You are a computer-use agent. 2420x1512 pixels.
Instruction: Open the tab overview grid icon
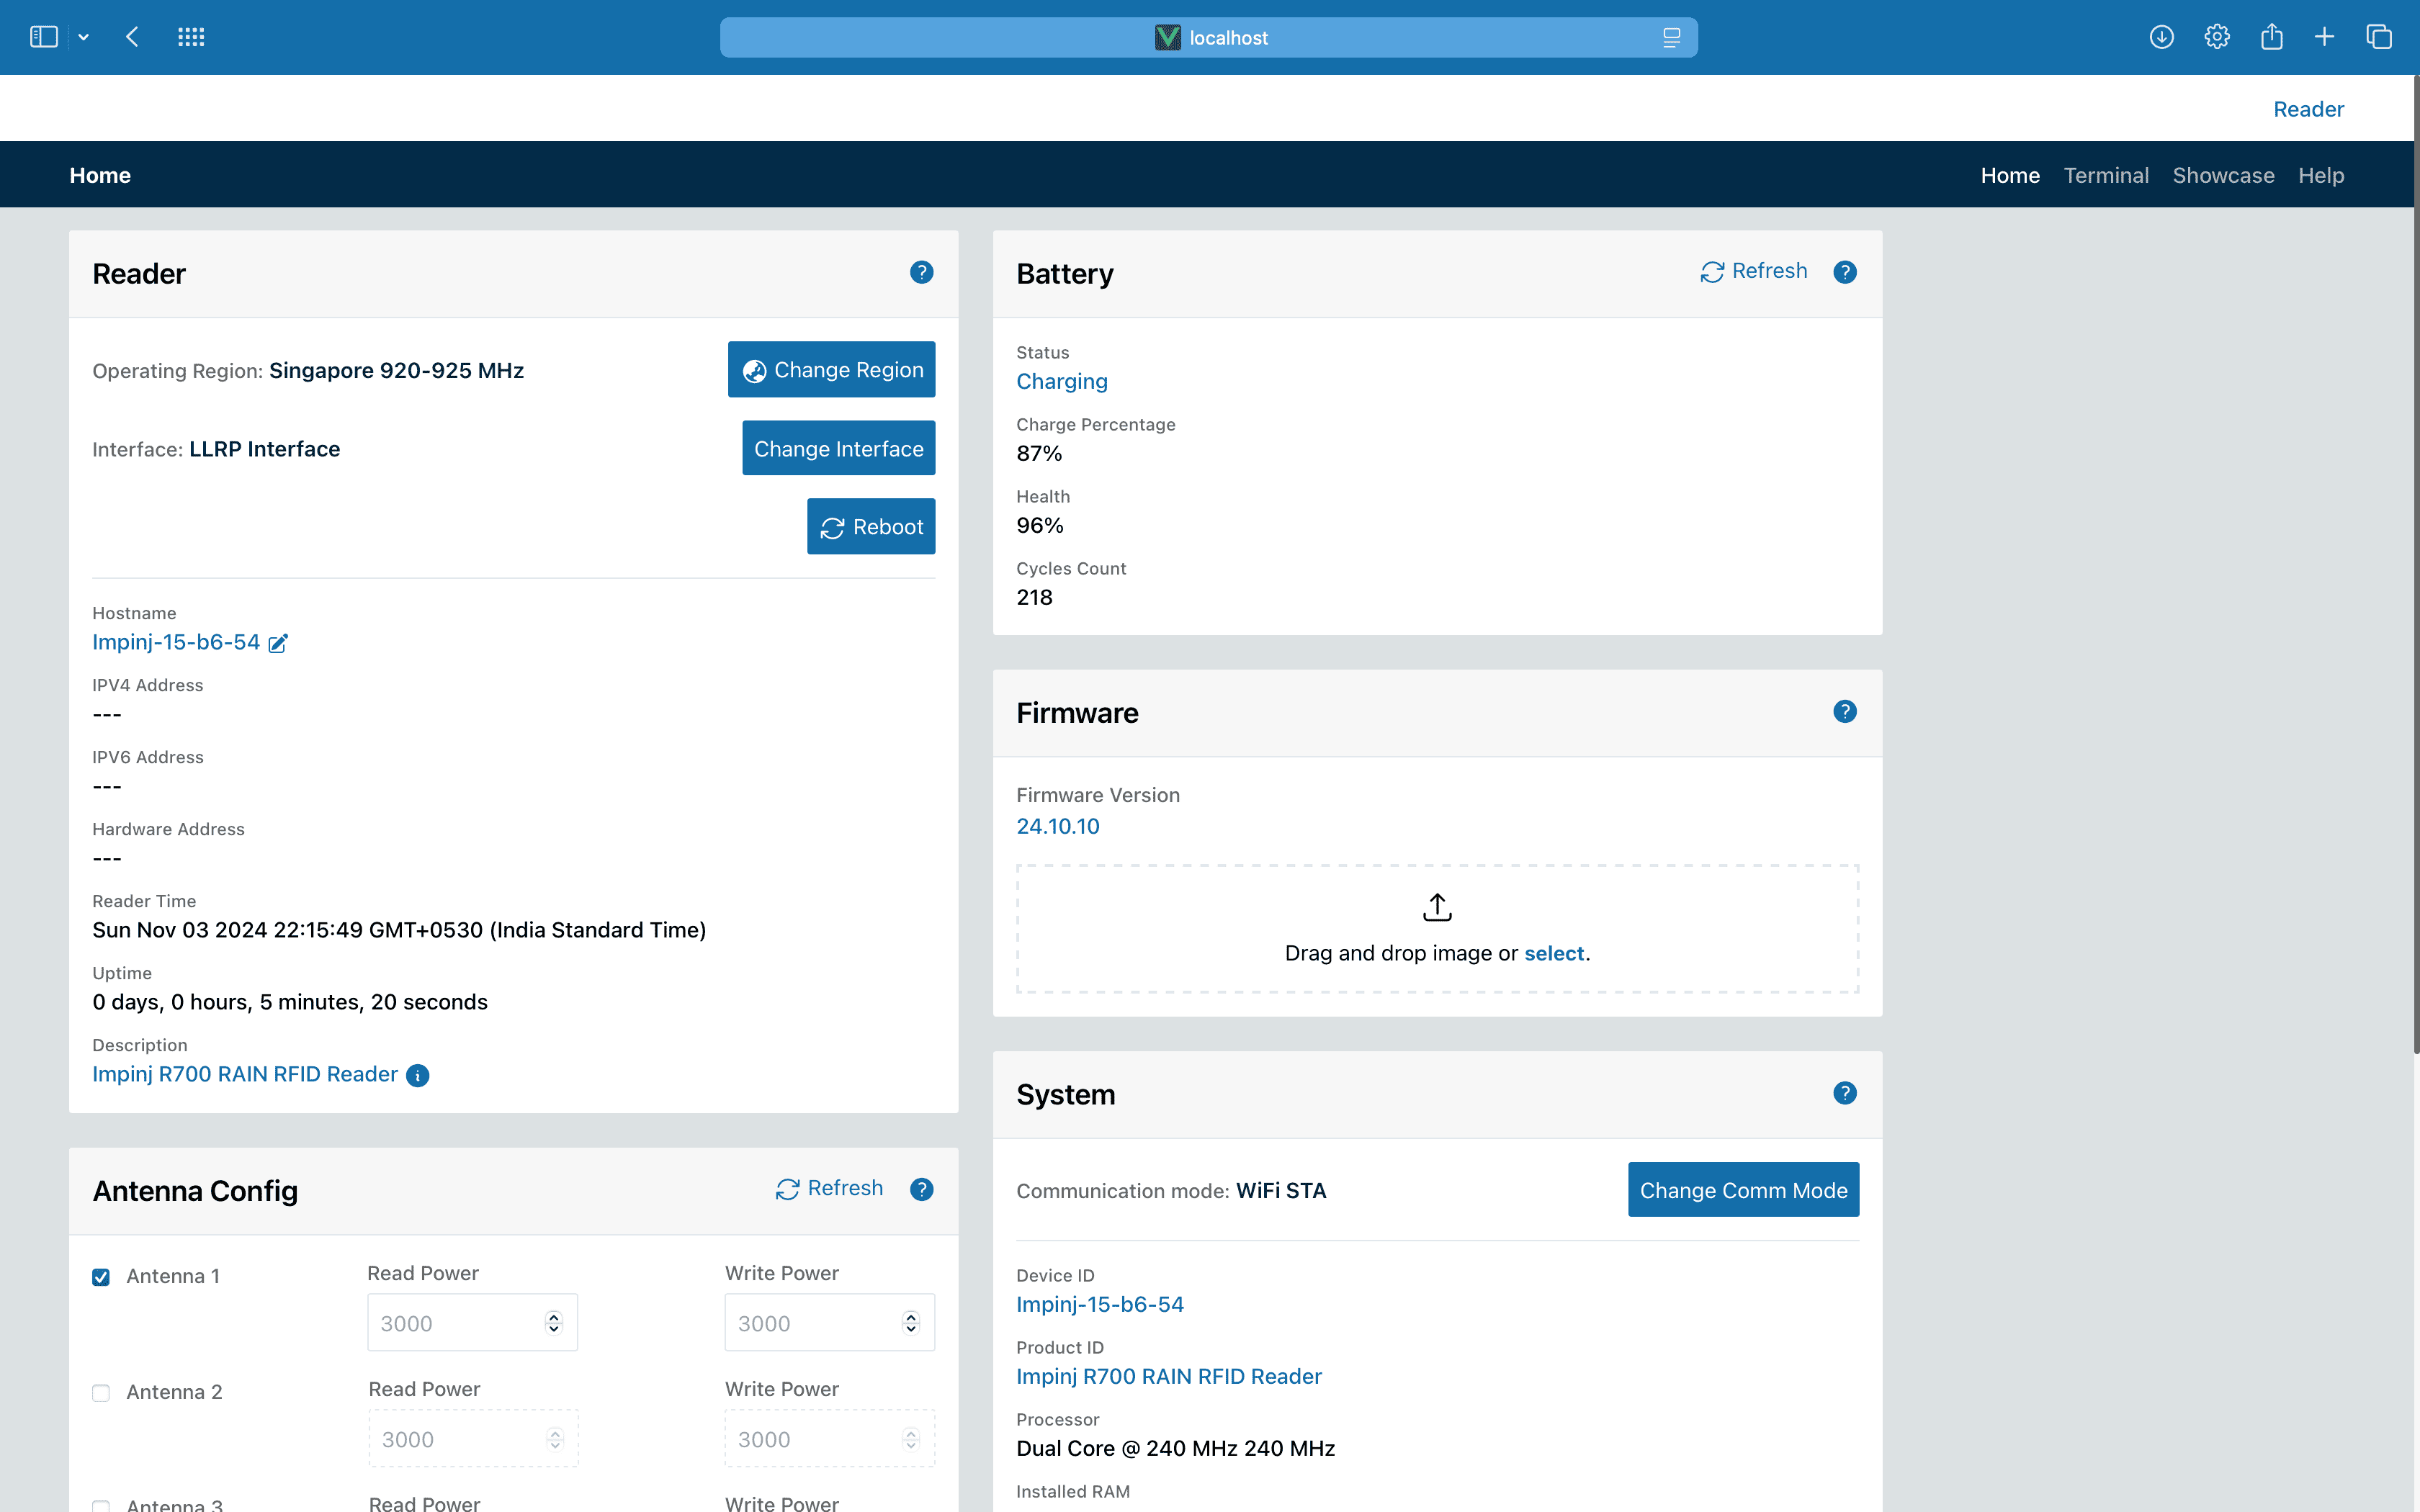pos(191,37)
